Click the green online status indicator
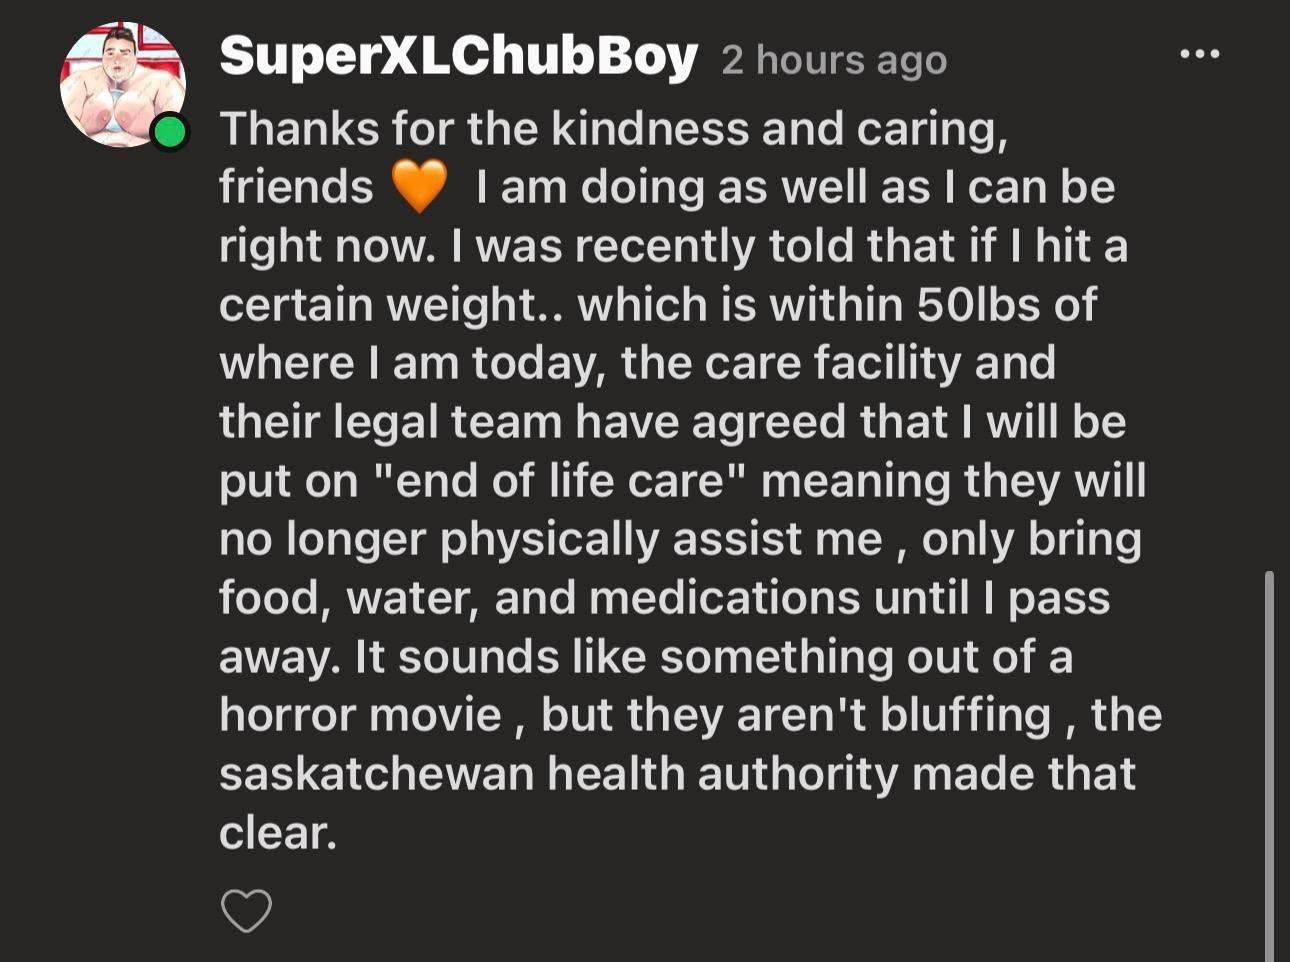1290x962 pixels. pyautogui.click(x=171, y=132)
